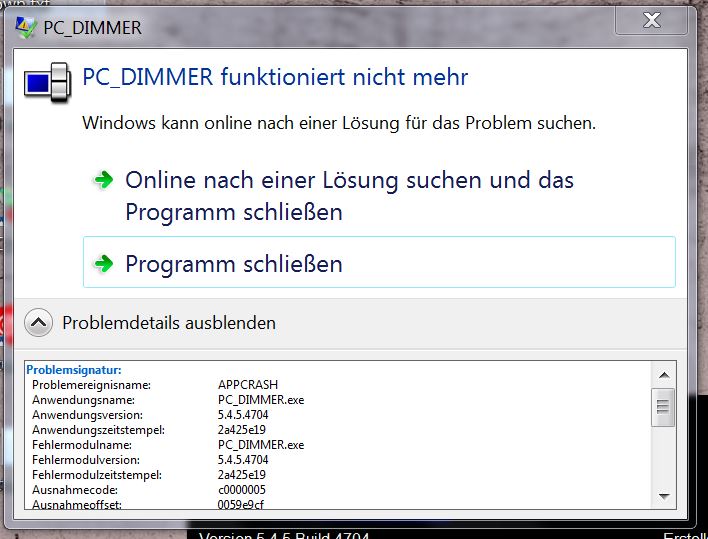
Task: Click the PC_DIMMER title bar icon
Action: point(25,27)
